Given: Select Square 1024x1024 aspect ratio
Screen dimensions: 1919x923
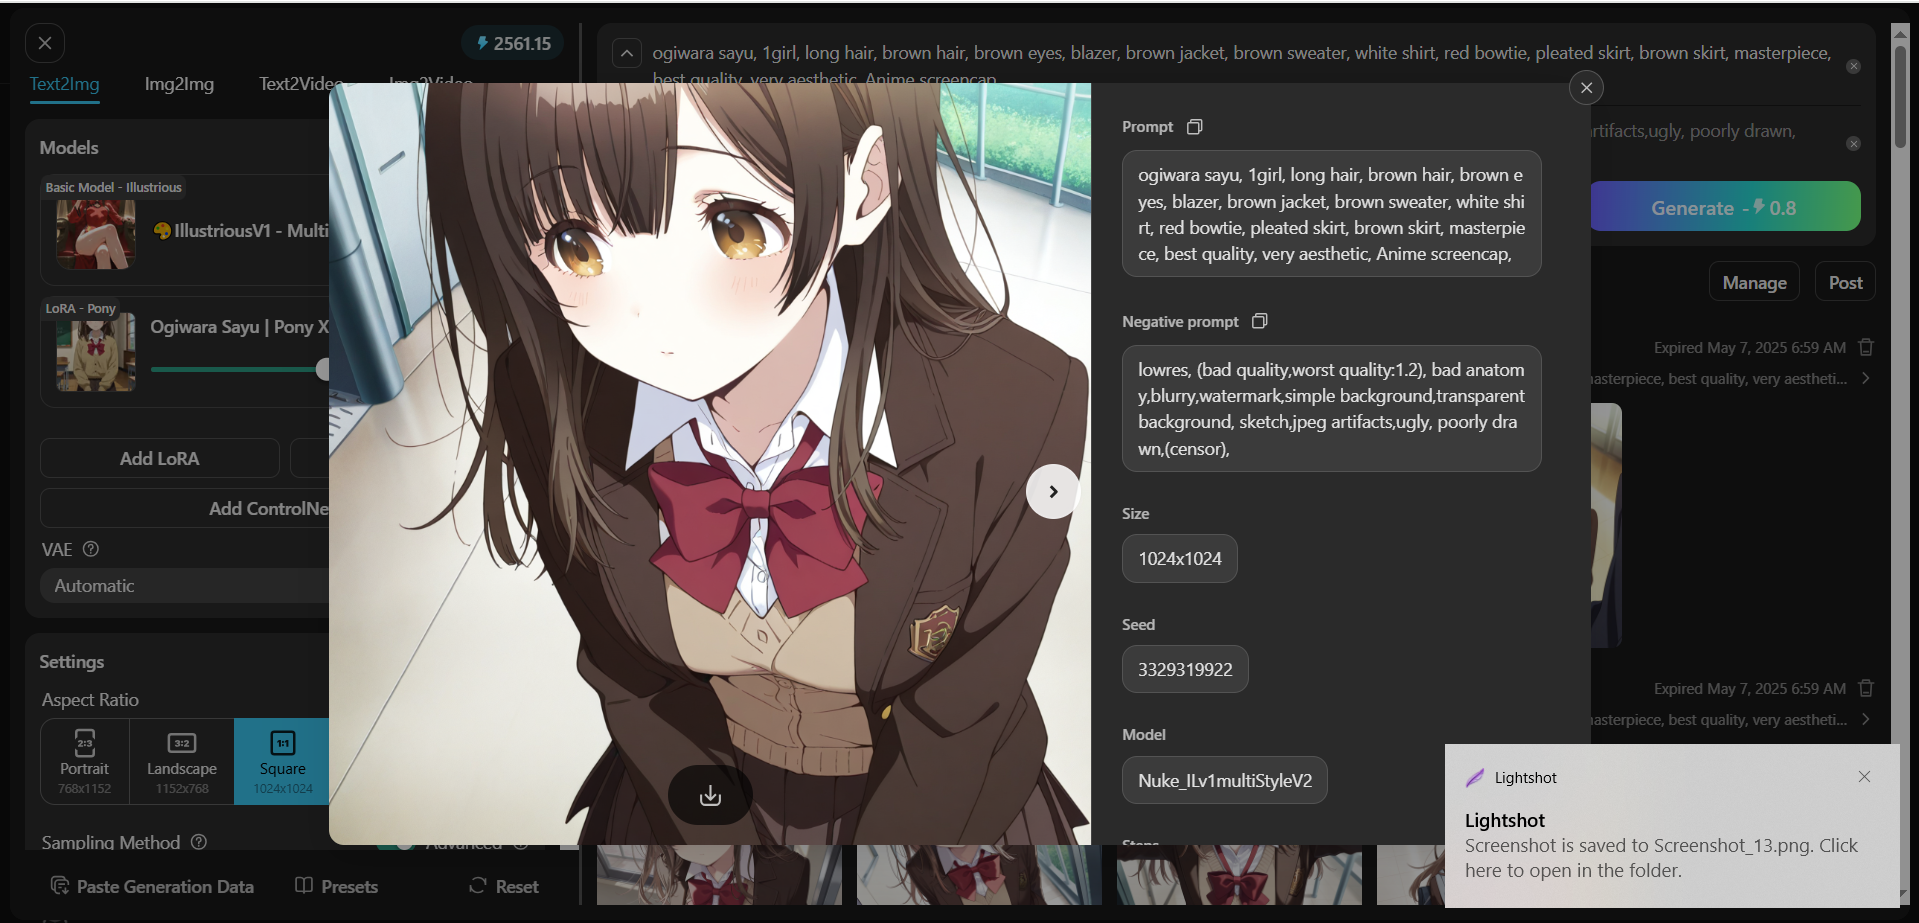Looking at the screenshot, I should pos(282,761).
